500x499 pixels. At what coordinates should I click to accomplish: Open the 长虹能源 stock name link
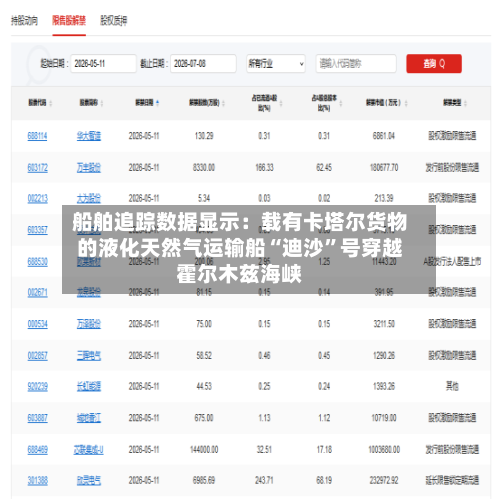(x=89, y=387)
